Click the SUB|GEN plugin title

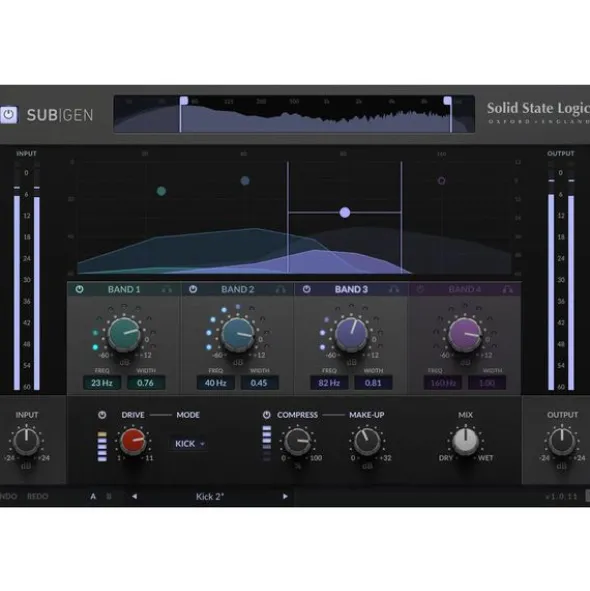tap(60, 115)
